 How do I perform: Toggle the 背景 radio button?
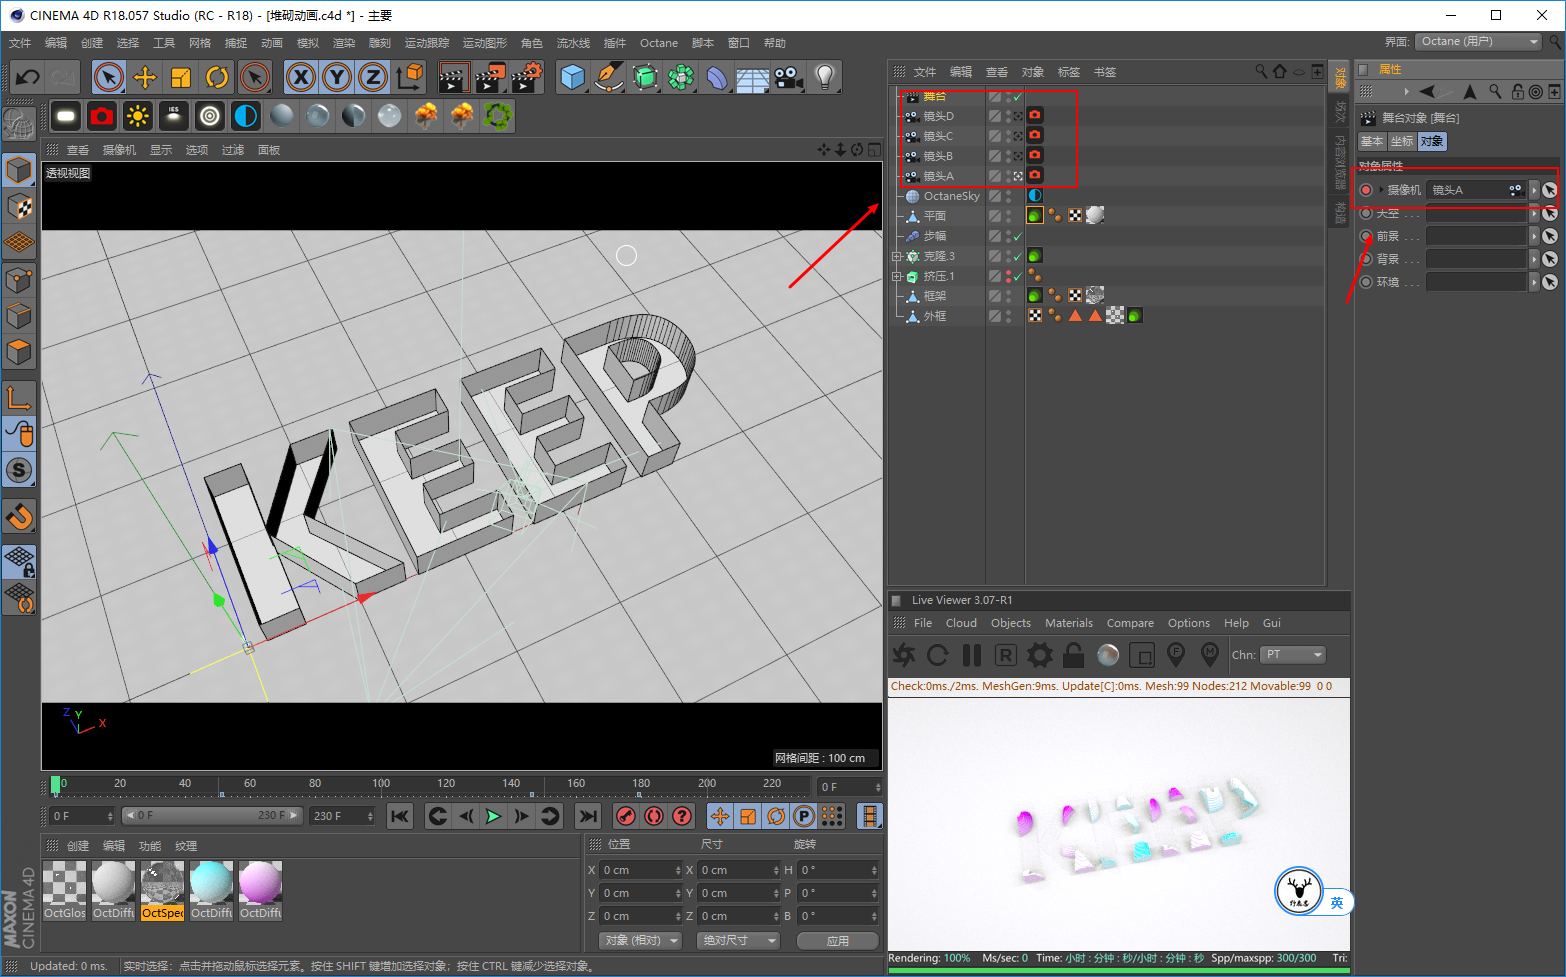(x=1366, y=259)
